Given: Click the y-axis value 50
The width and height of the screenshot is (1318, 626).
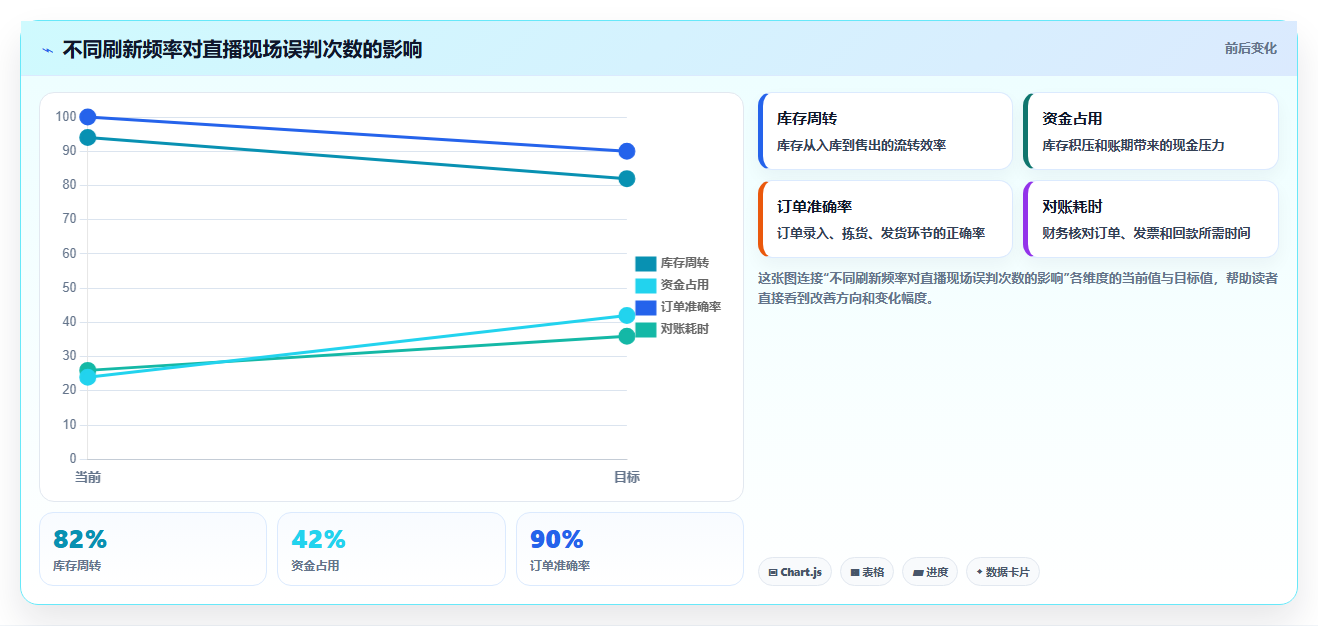Looking at the screenshot, I should 69,288.
